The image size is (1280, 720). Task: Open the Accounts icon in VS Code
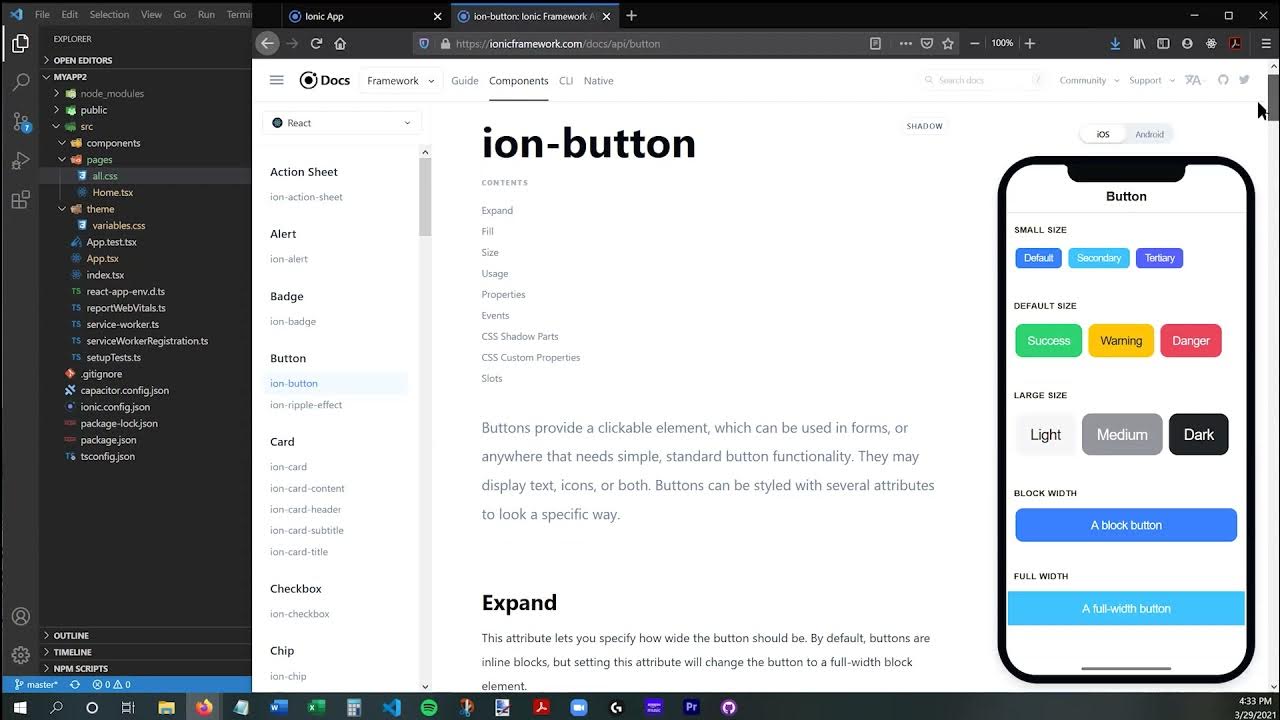tap(20, 617)
